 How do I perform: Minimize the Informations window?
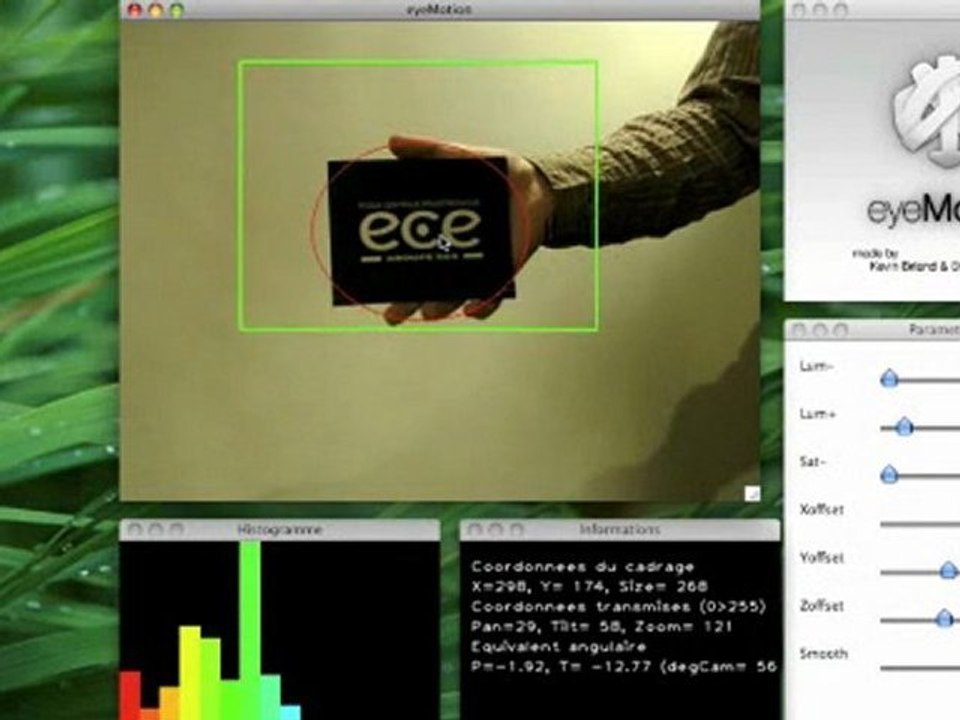coord(495,530)
